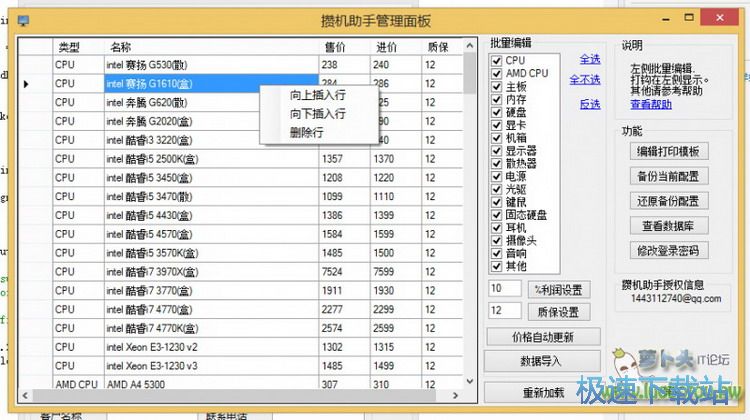
Task: Click the table's vertical scrollbar down arrow
Action: (x=470, y=382)
